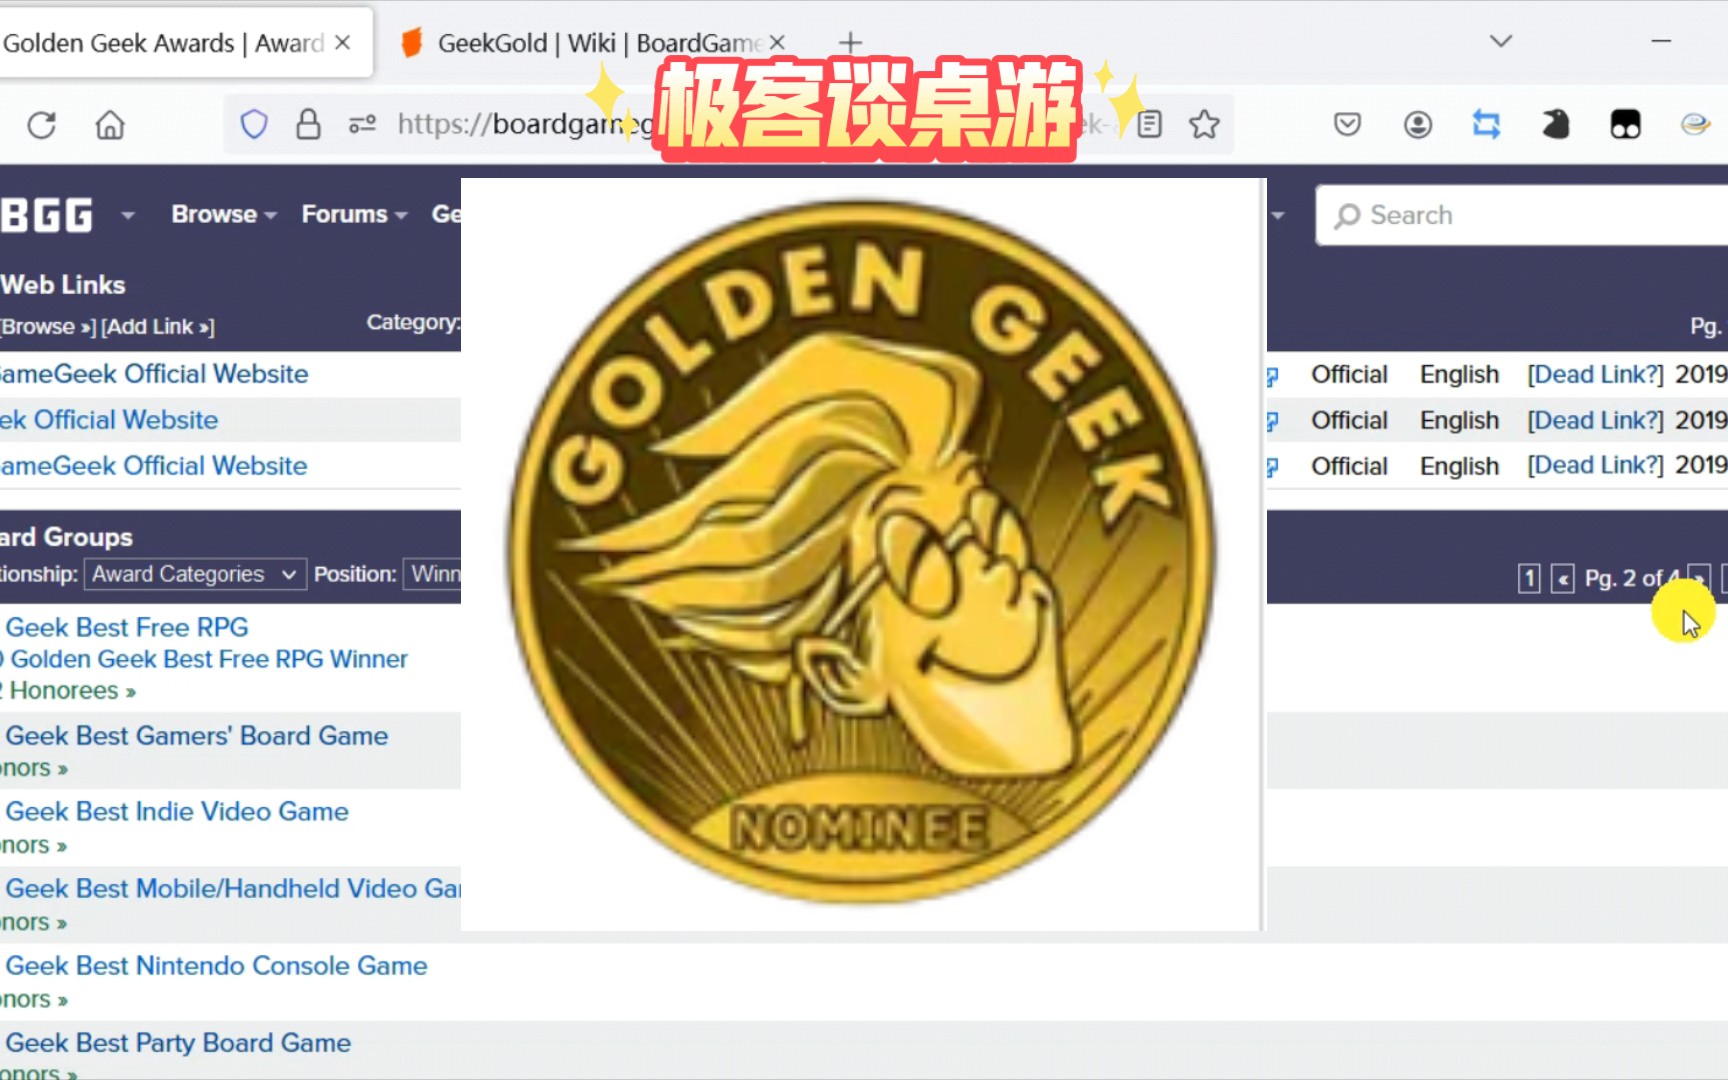Open the Browse link under Web Links
Screen dimensions: 1728x1080
pyautogui.click(x=48, y=327)
